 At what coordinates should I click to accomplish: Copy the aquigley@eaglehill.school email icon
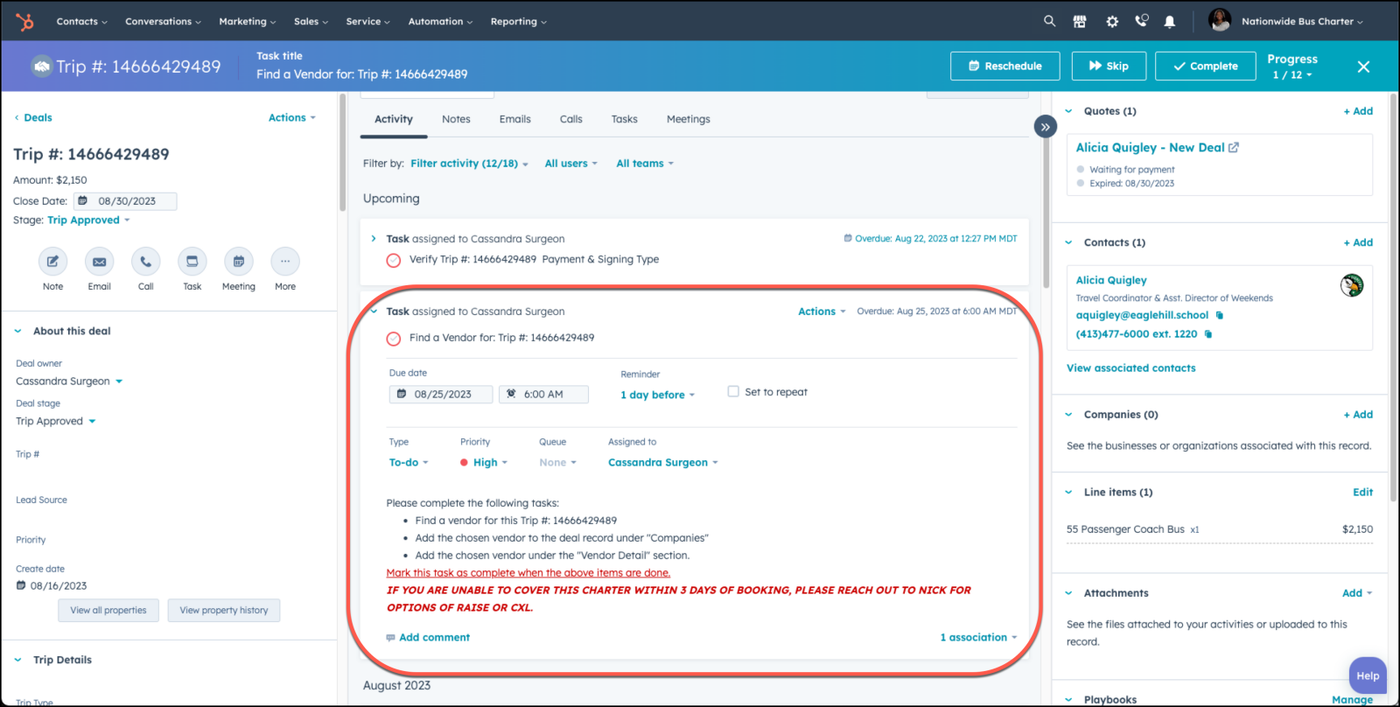1219,316
